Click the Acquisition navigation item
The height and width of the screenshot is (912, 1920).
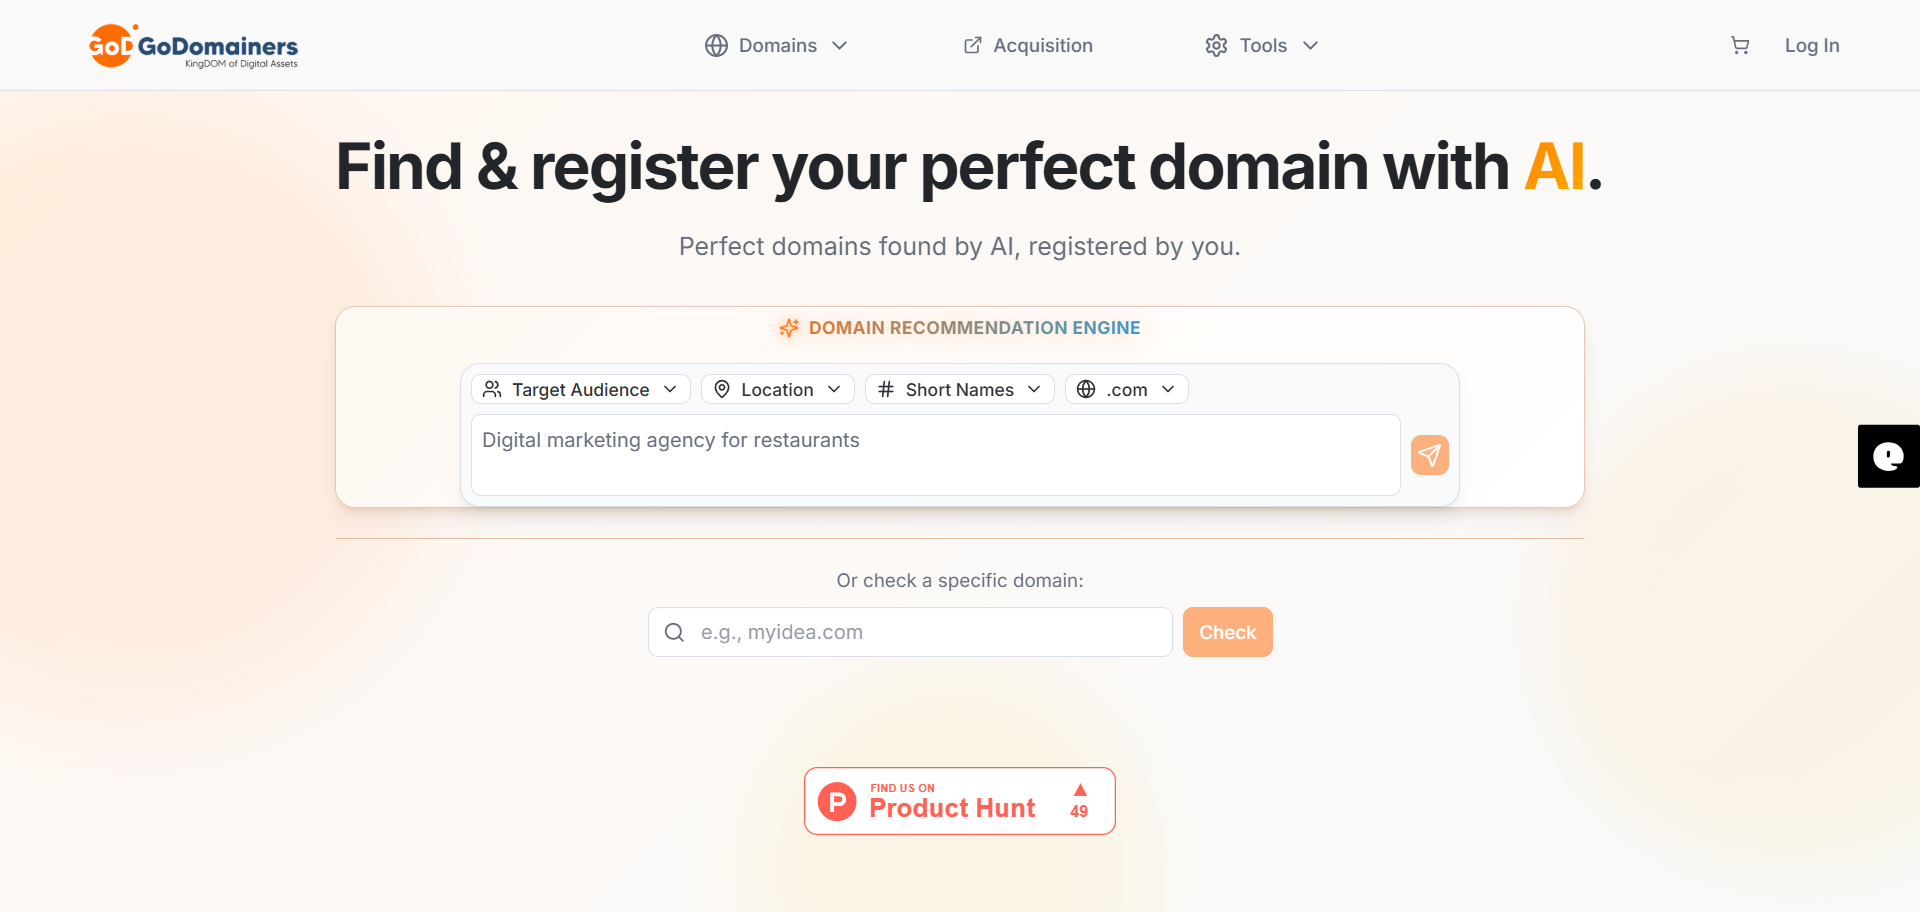click(1042, 45)
